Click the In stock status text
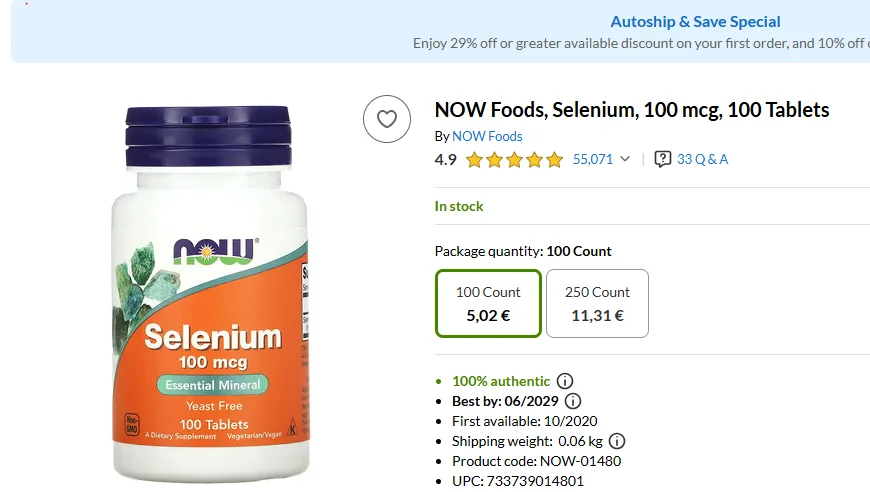The image size is (870, 492). (x=459, y=206)
